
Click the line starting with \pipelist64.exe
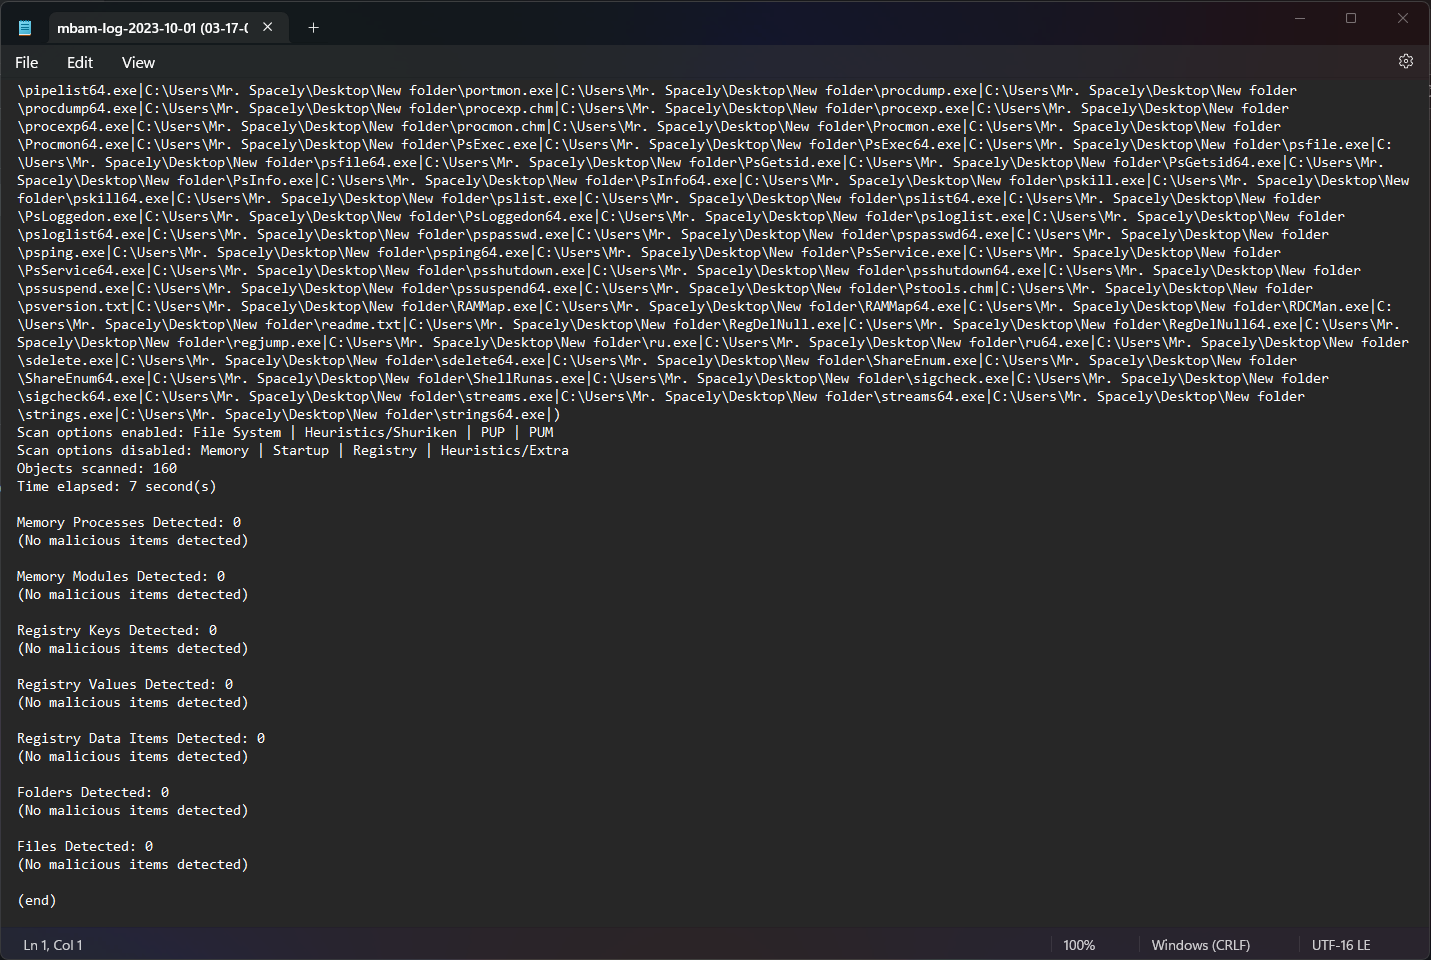coord(657,90)
